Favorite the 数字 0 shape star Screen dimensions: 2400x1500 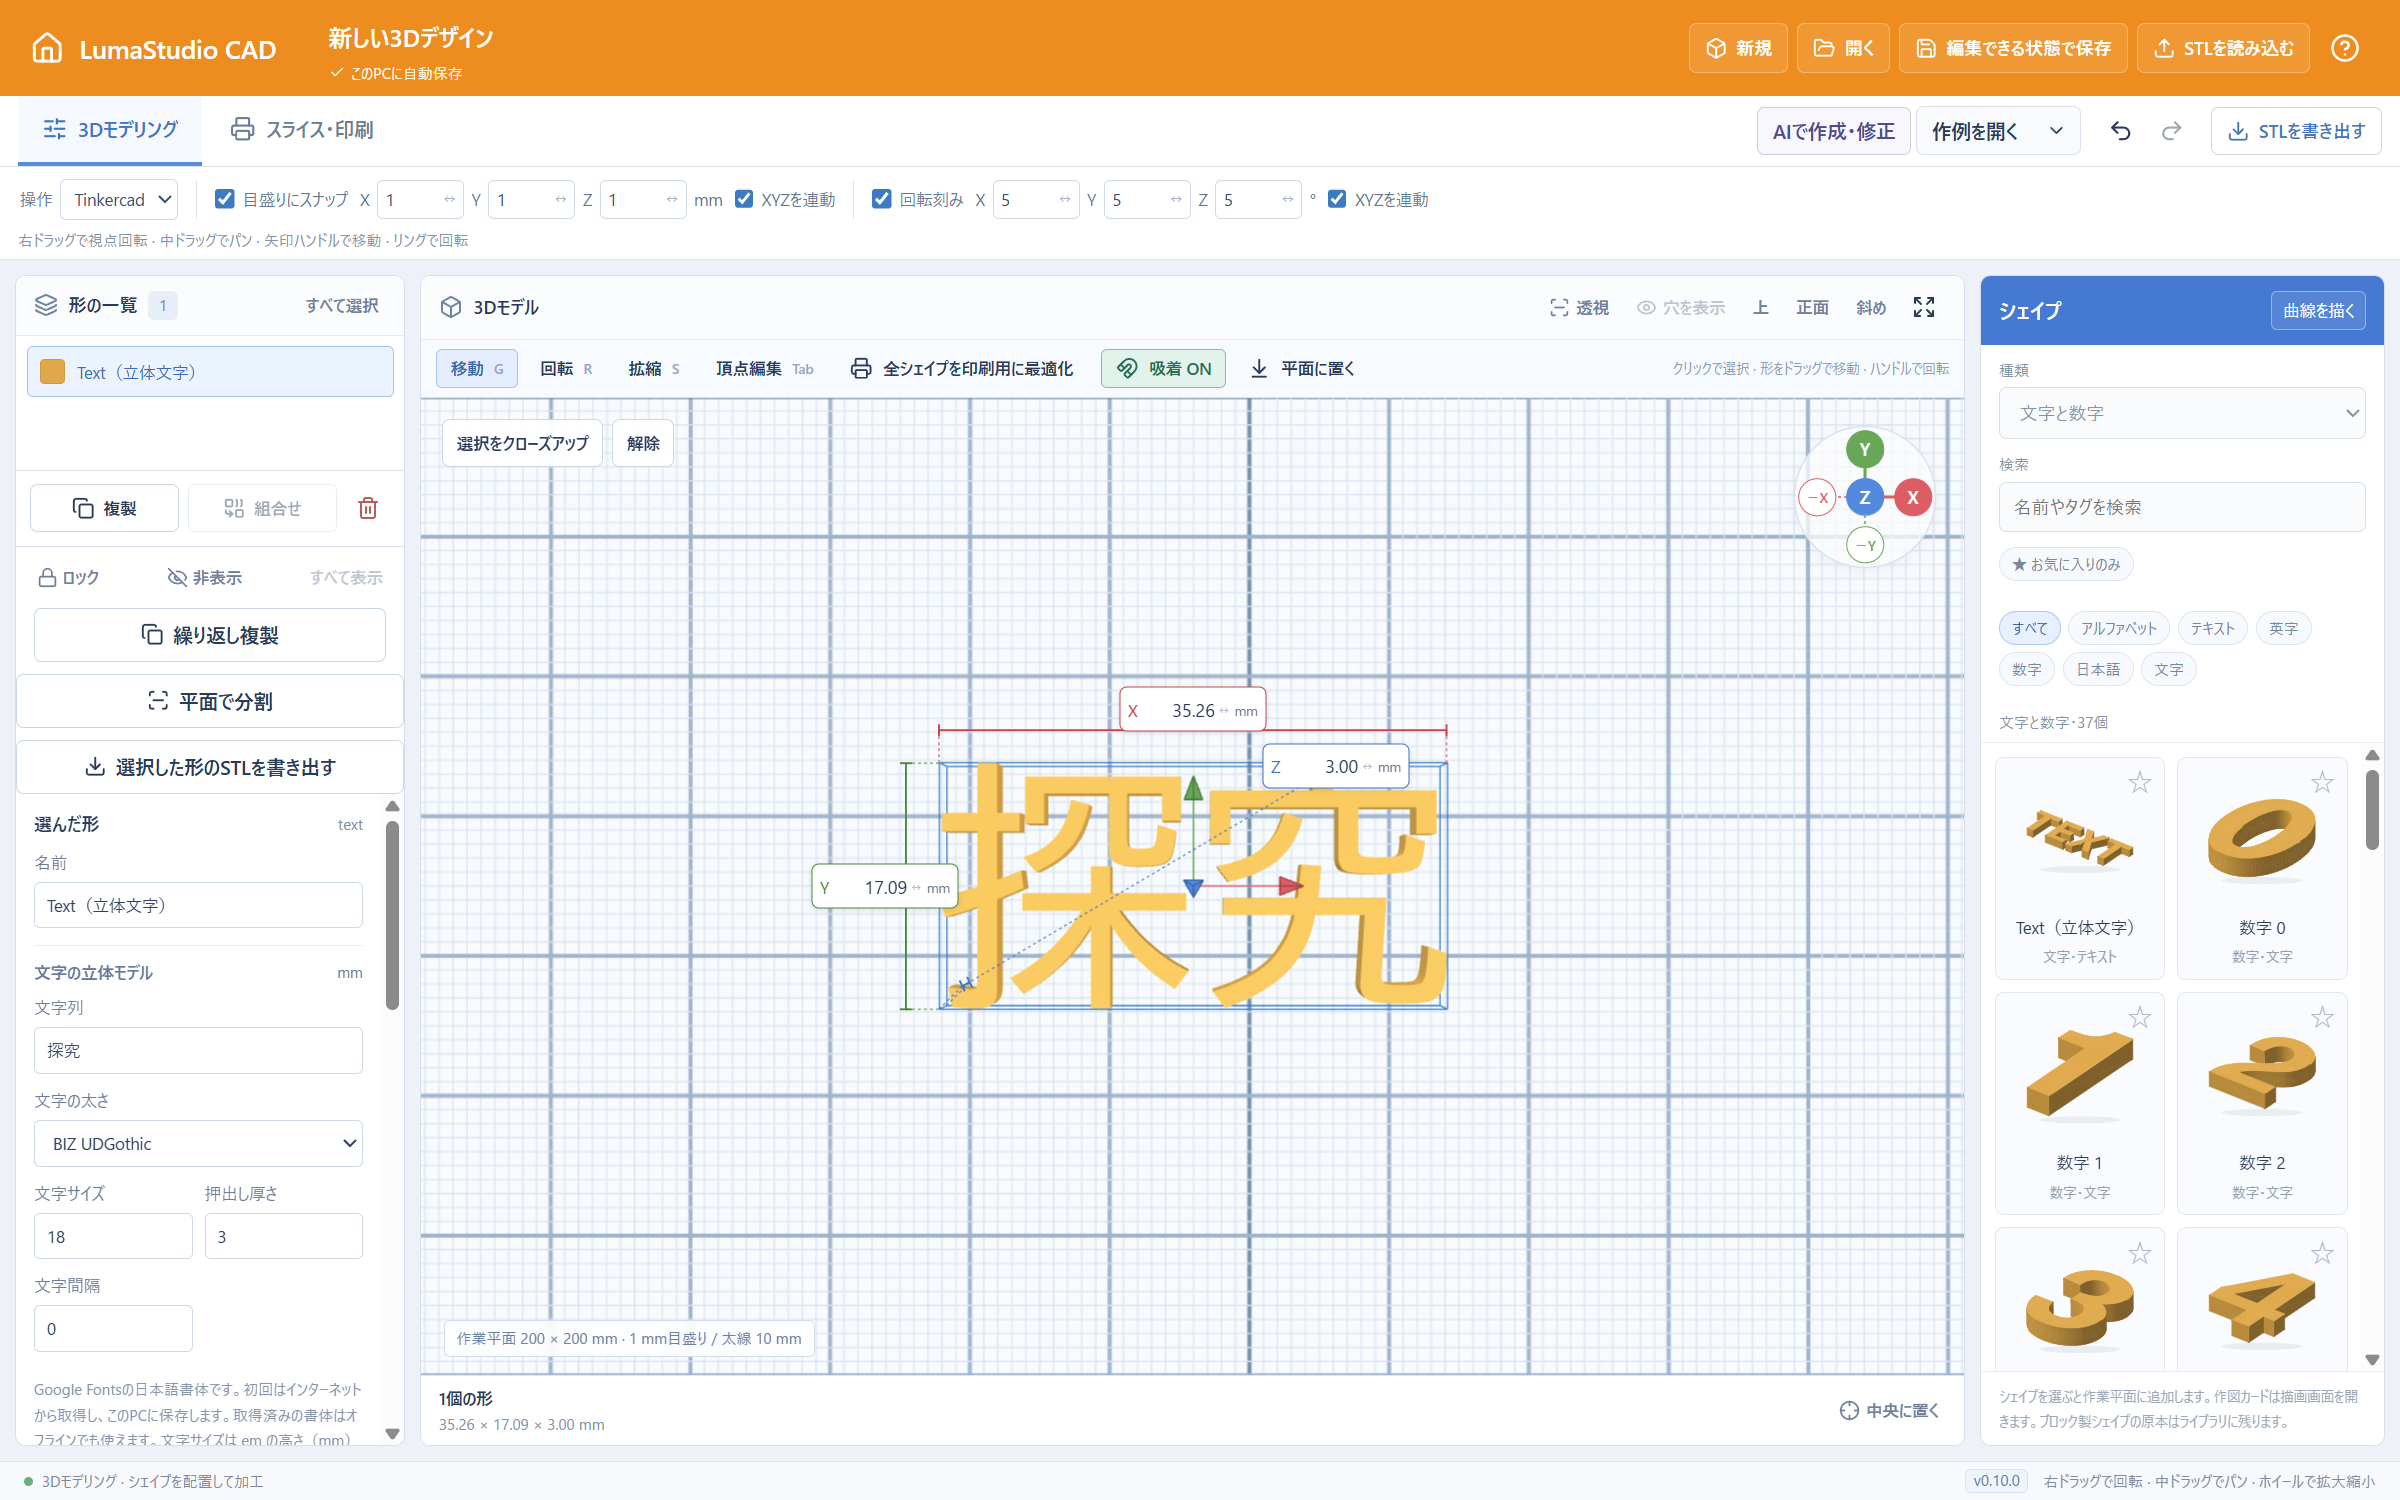tap(2322, 783)
